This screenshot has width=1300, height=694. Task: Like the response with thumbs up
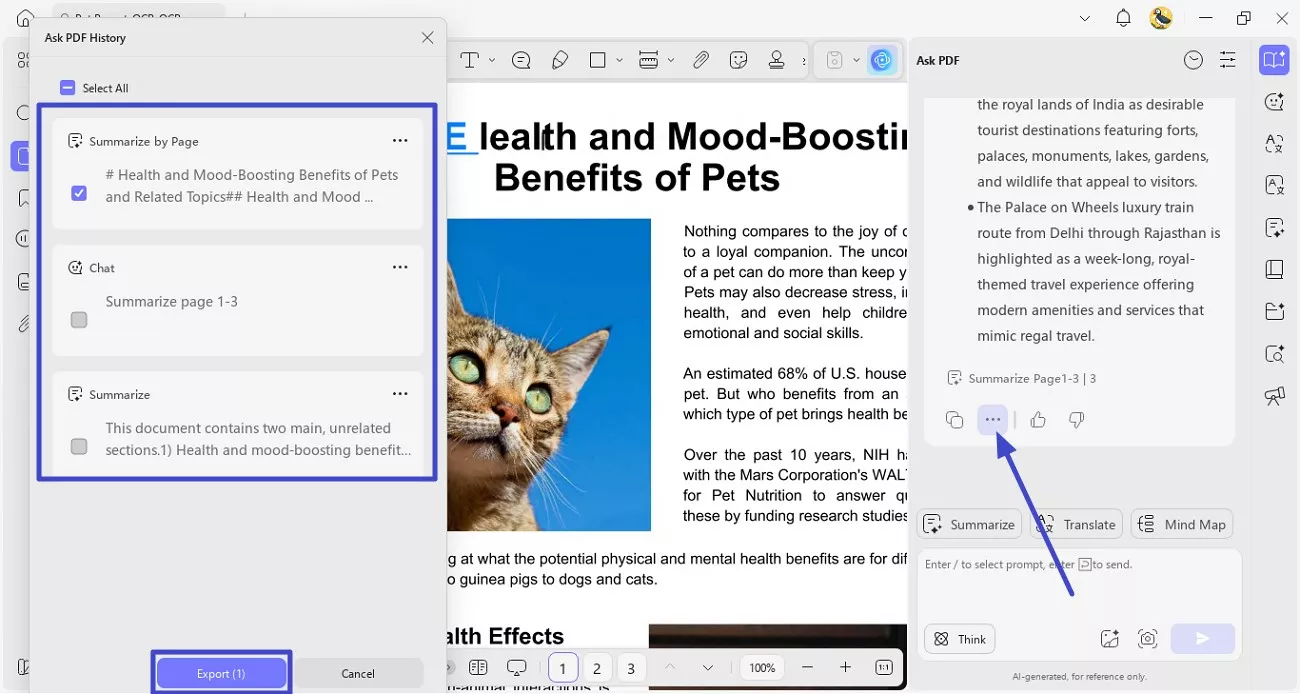pos(1038,420)
